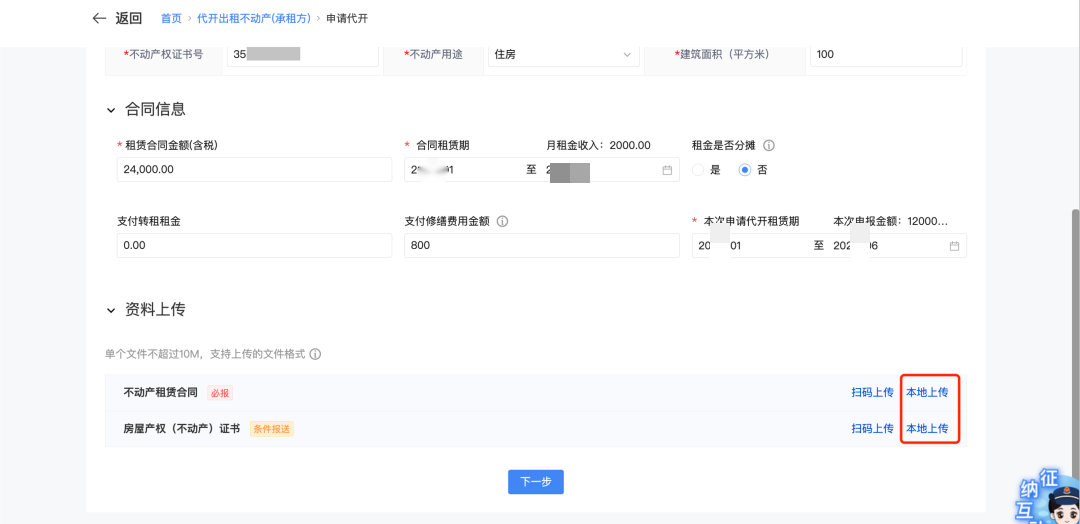Click the 支付转租租金 input field
Viewport: 1080px width, 524px height.
254,246
